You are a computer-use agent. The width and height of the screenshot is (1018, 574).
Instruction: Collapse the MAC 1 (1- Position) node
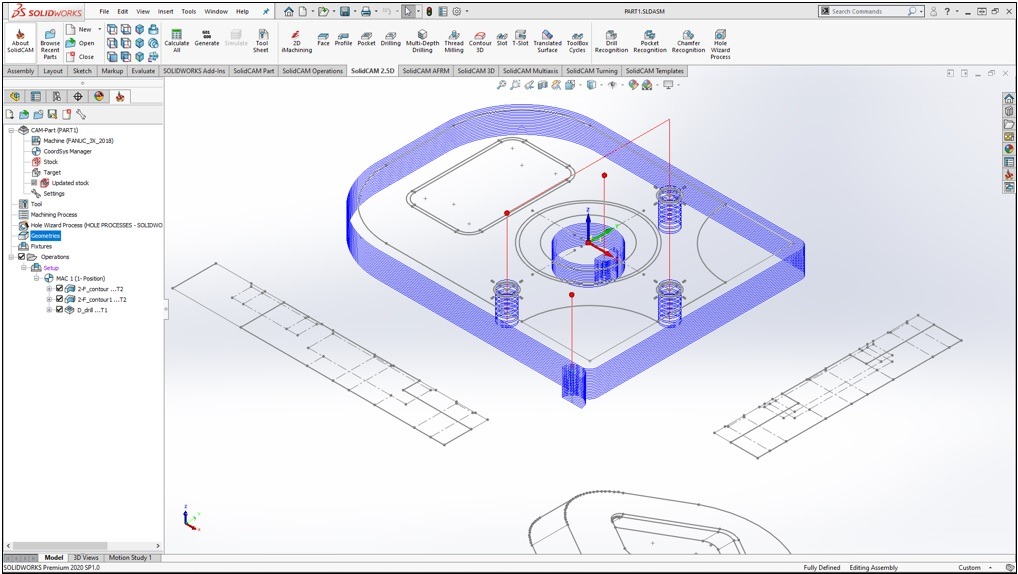pos(37,278)
